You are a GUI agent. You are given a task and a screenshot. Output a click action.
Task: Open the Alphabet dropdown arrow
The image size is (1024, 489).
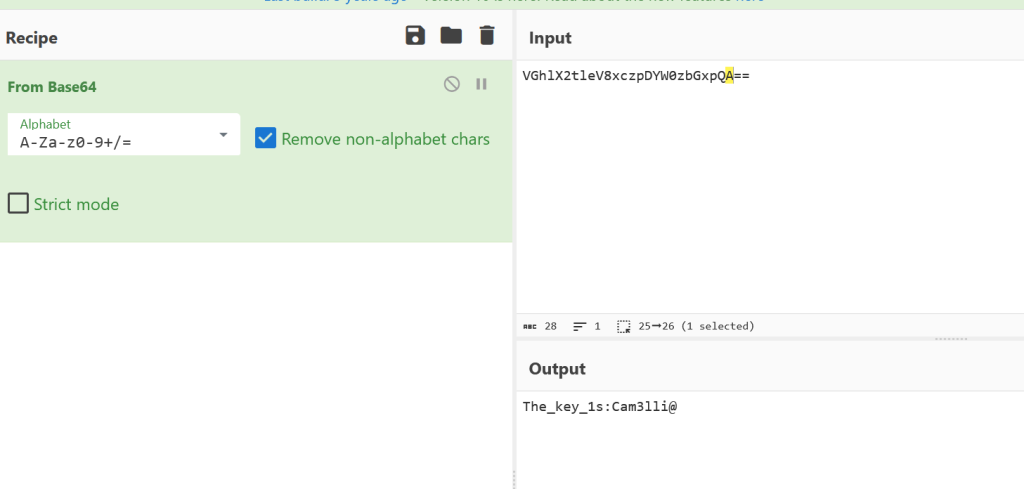click(x=223, y=135)
